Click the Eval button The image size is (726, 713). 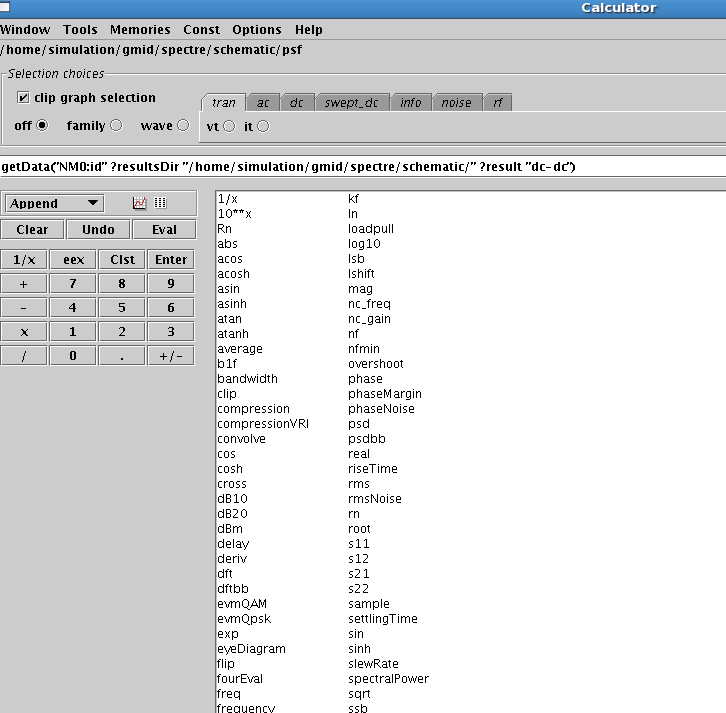pyautogui.click(x=164, y=230)
